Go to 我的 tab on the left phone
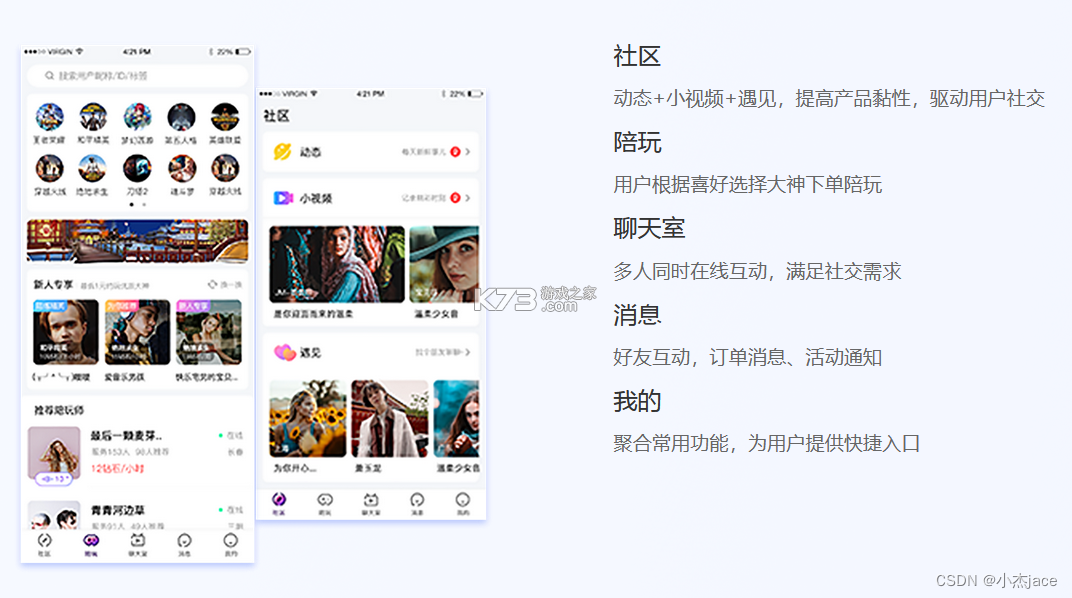The image size is (1072, 598). [x=231, y=545]
